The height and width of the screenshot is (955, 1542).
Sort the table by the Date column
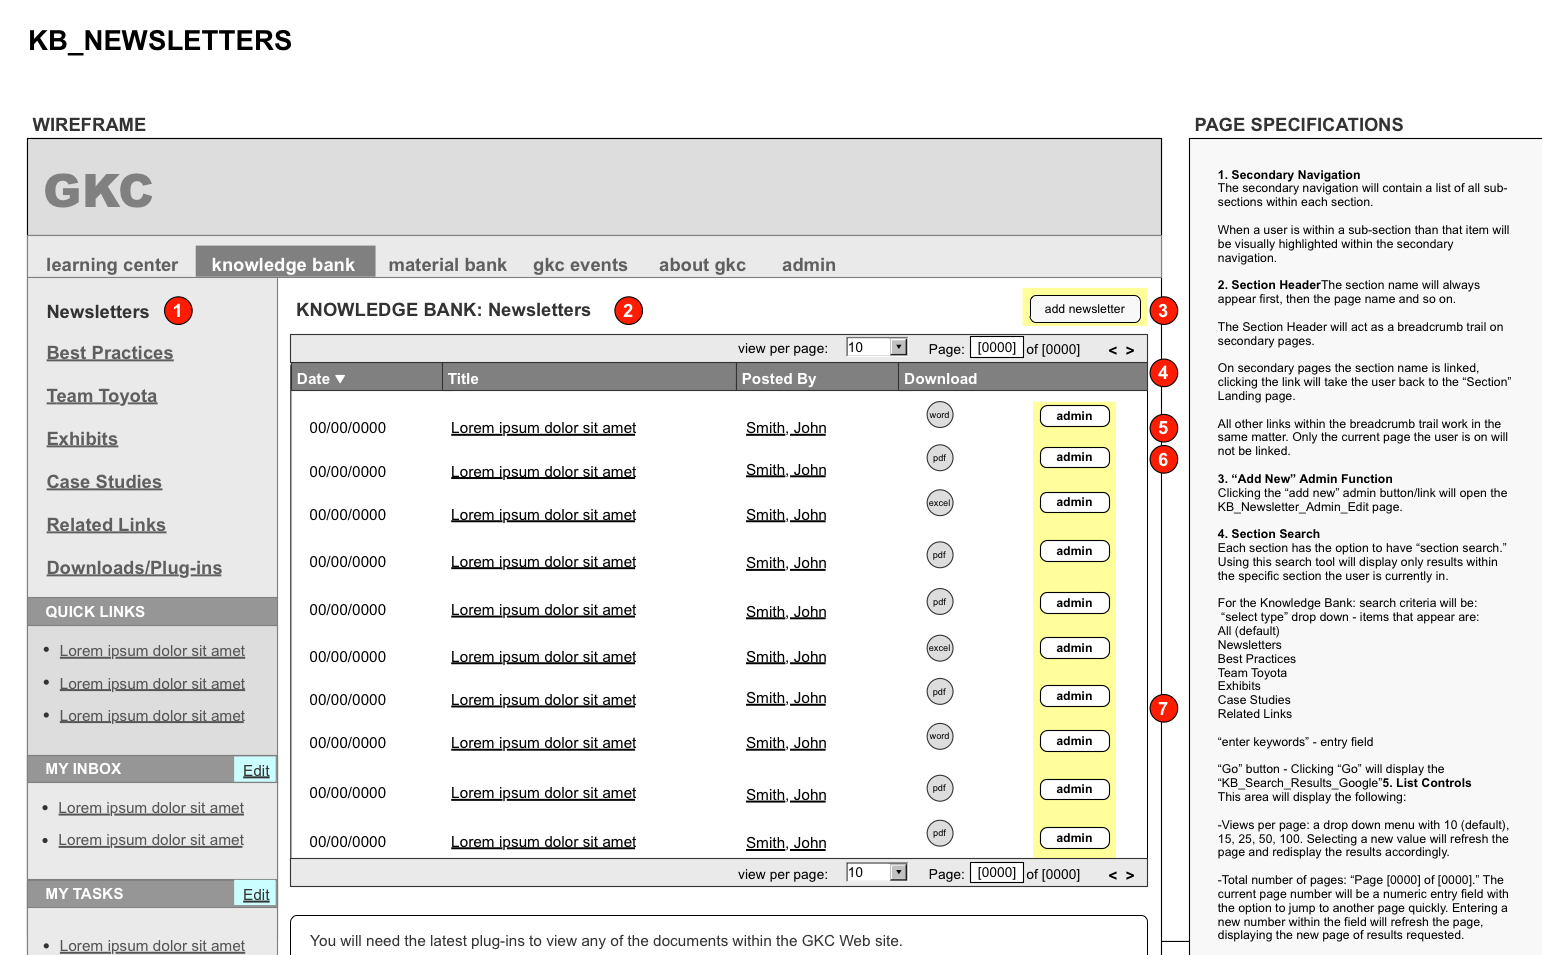coord(321,379)
